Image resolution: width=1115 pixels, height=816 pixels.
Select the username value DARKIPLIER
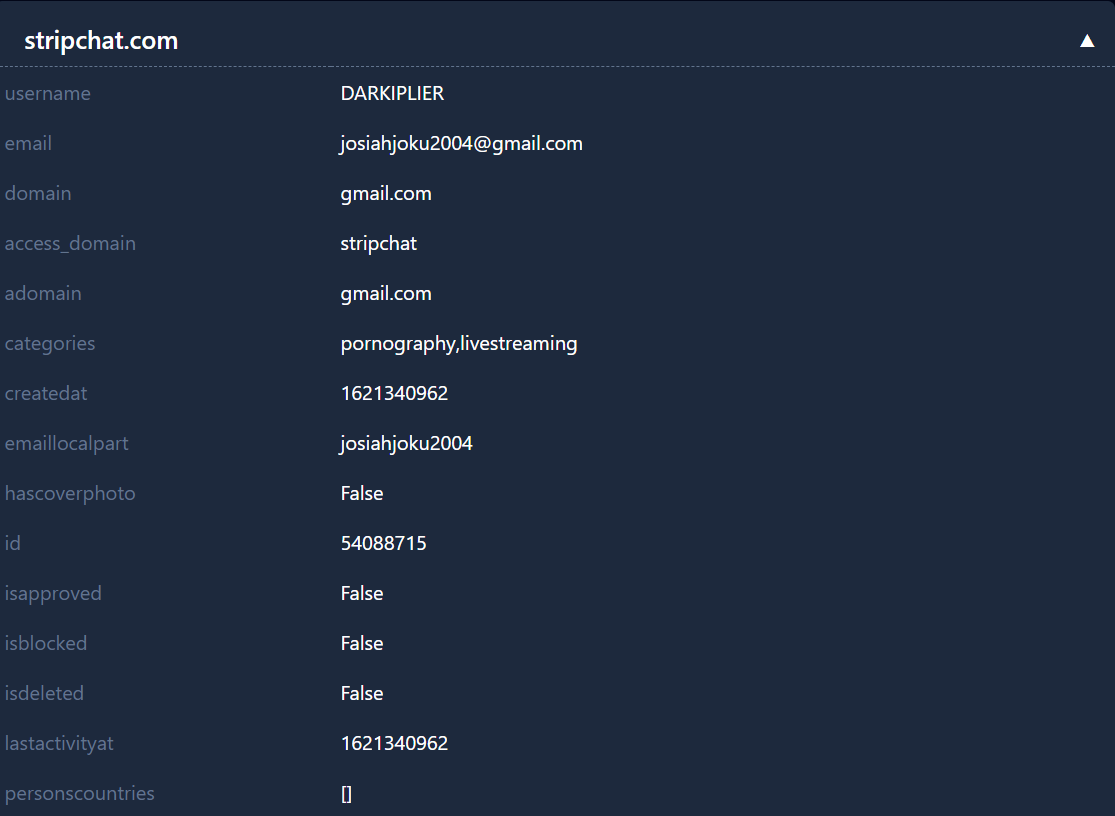coord(392,93)
